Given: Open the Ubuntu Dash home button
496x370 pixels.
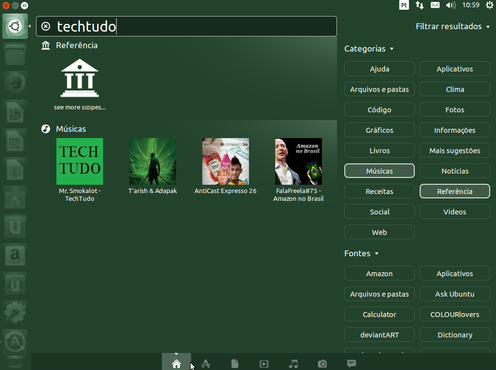Looking at the screenshot, I should (15, 26).
